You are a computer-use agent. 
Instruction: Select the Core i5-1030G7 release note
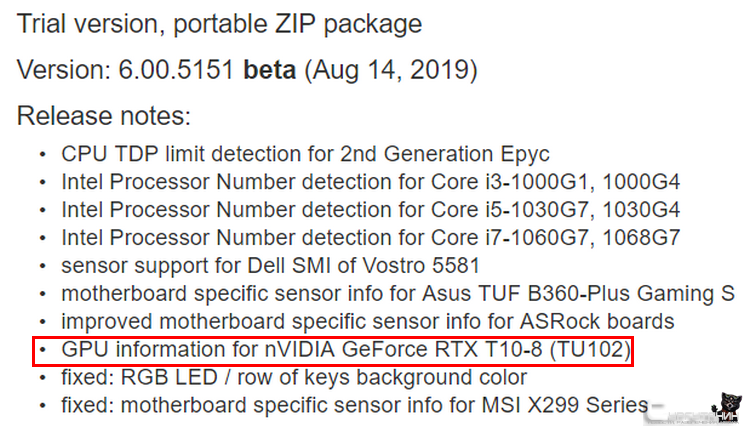pos(371,210)
